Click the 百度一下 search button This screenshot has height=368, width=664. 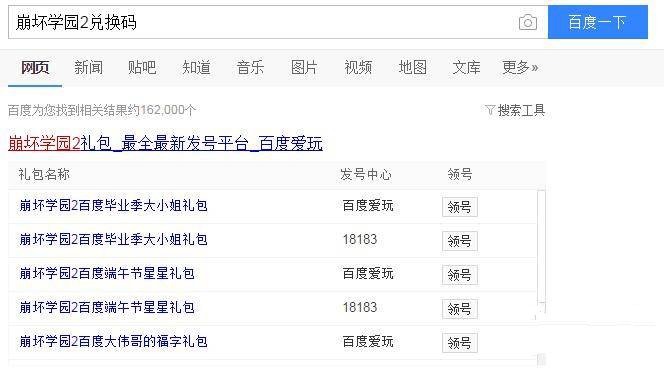click(x=598, y=22)
